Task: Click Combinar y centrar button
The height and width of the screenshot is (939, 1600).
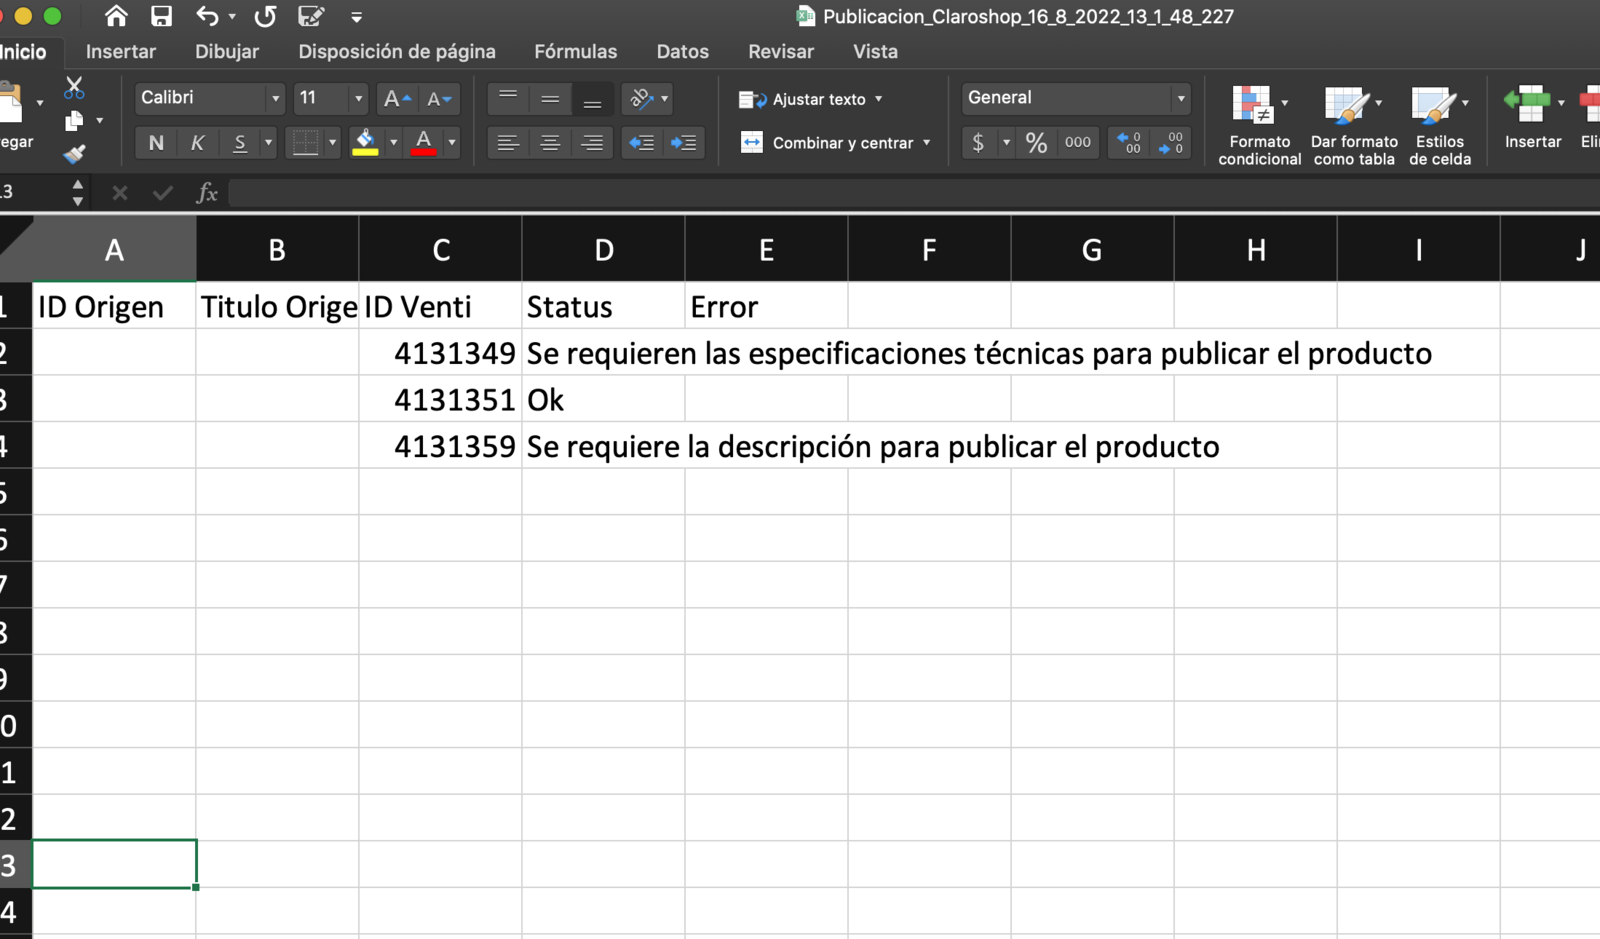Action: click(827, 143)
